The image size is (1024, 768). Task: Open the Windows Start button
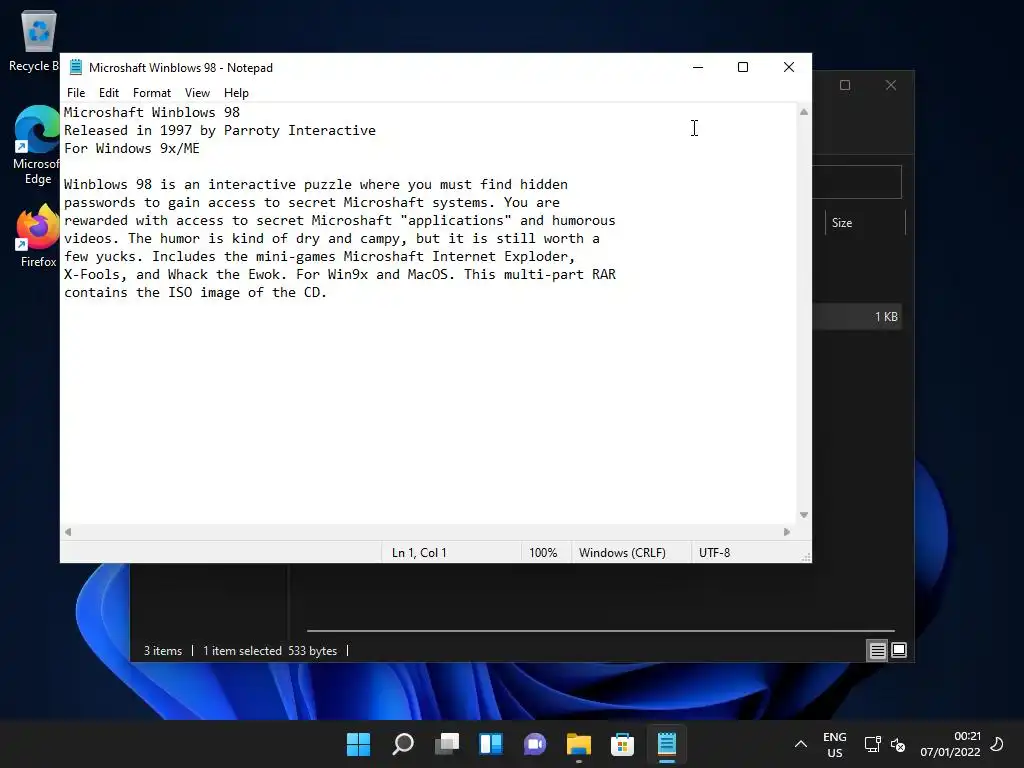click(358, 744)
